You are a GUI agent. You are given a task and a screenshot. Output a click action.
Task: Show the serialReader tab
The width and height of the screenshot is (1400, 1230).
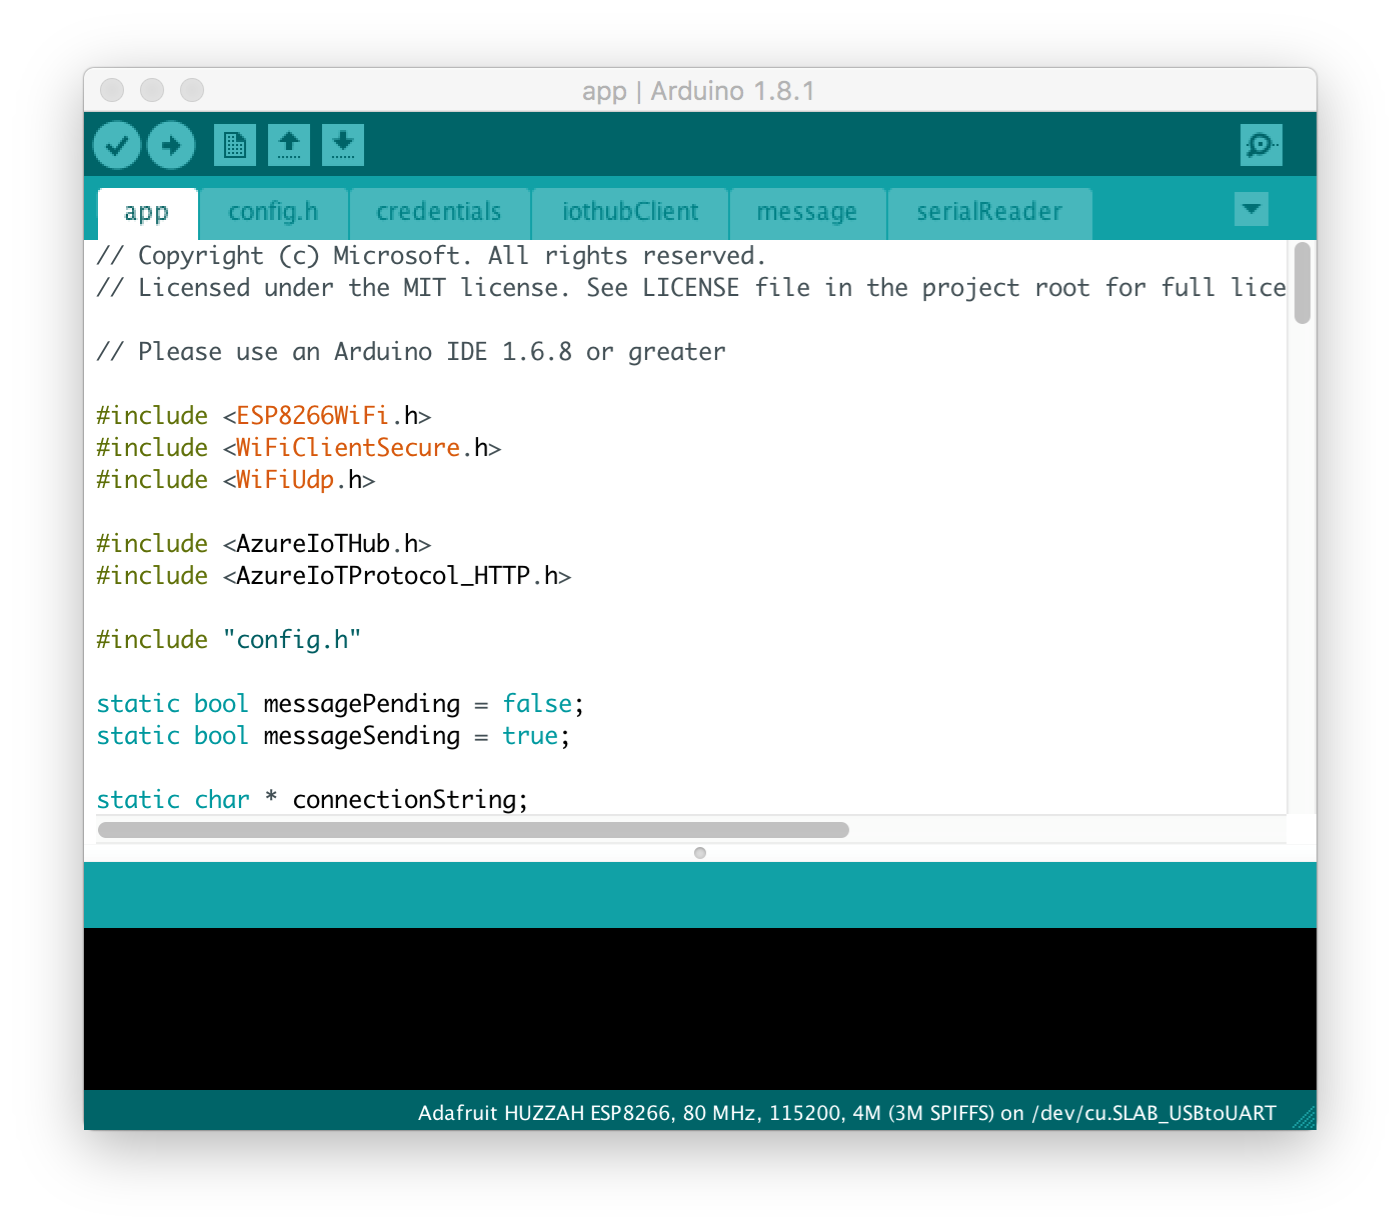click(x=989, y=213)
